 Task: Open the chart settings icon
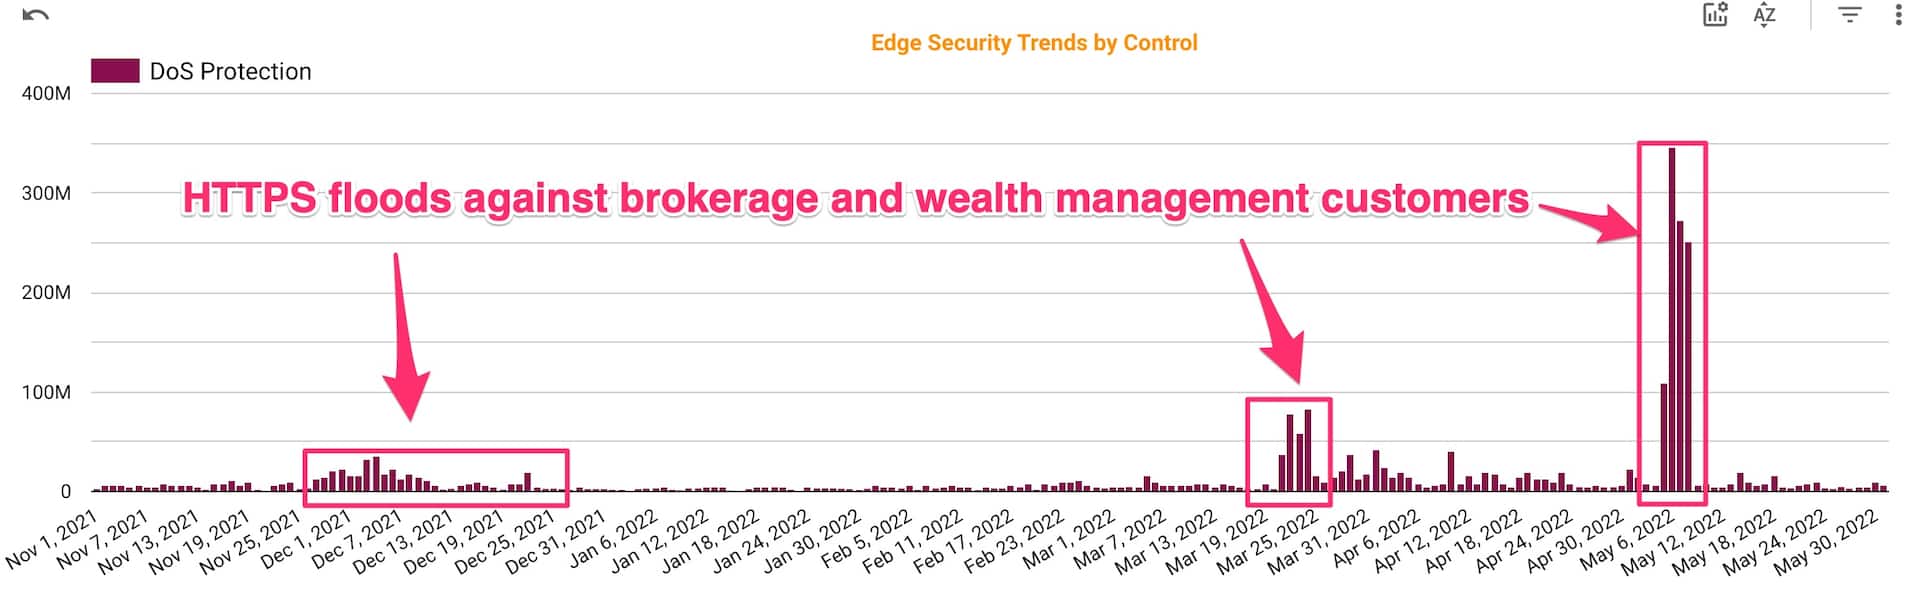point(1715,15)
